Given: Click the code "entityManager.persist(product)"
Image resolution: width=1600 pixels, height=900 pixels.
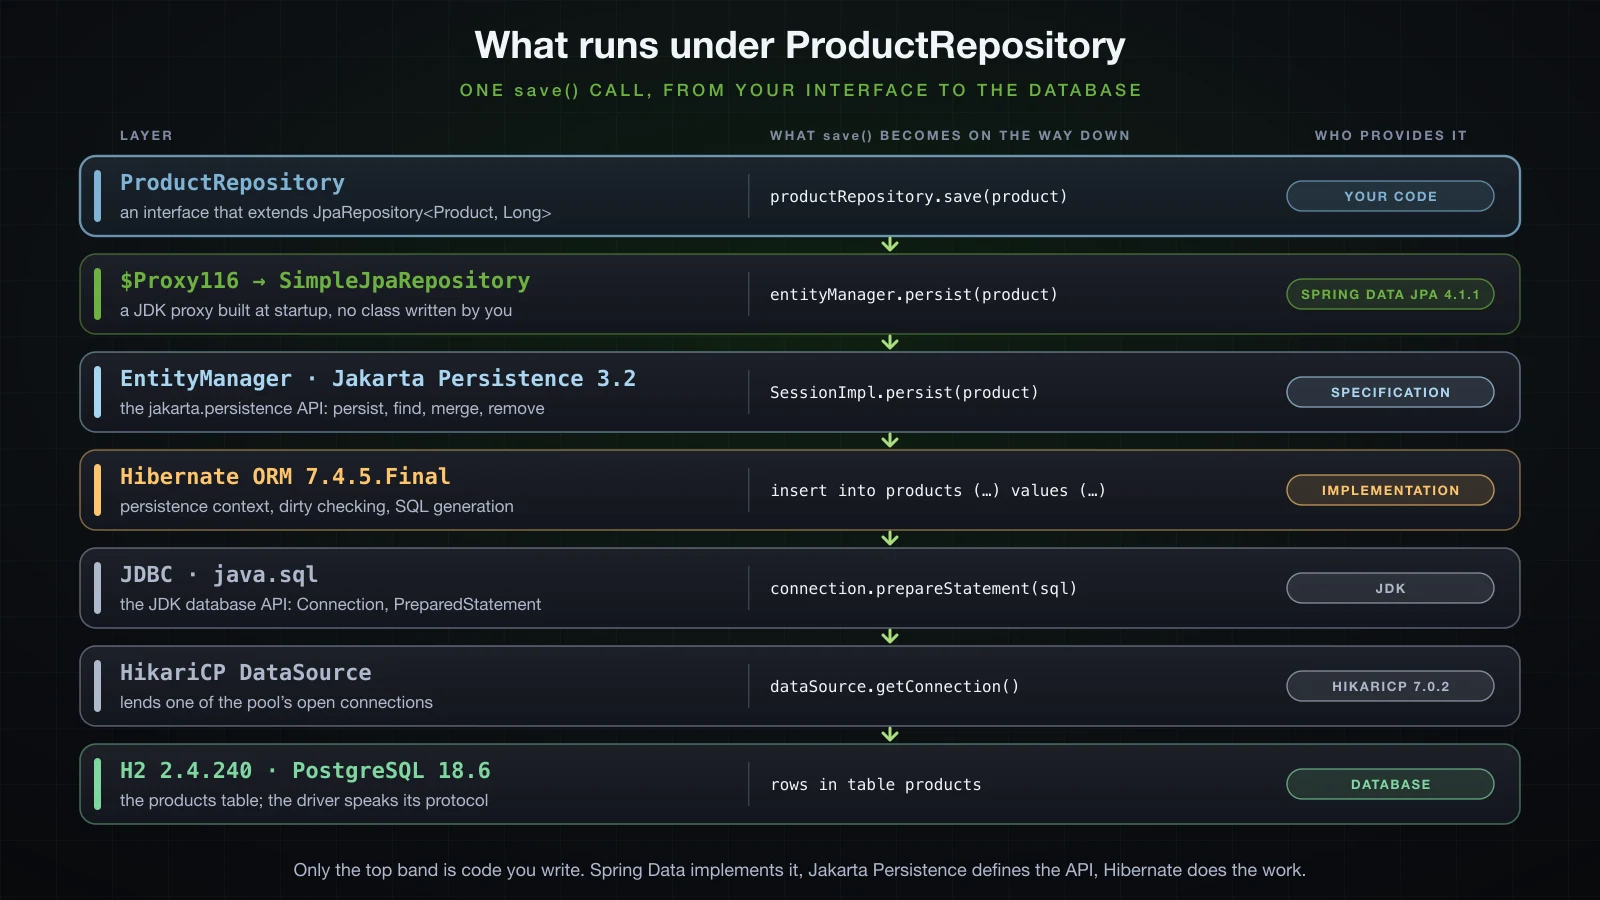Looking at the screenshot, I should coord(913,294).
